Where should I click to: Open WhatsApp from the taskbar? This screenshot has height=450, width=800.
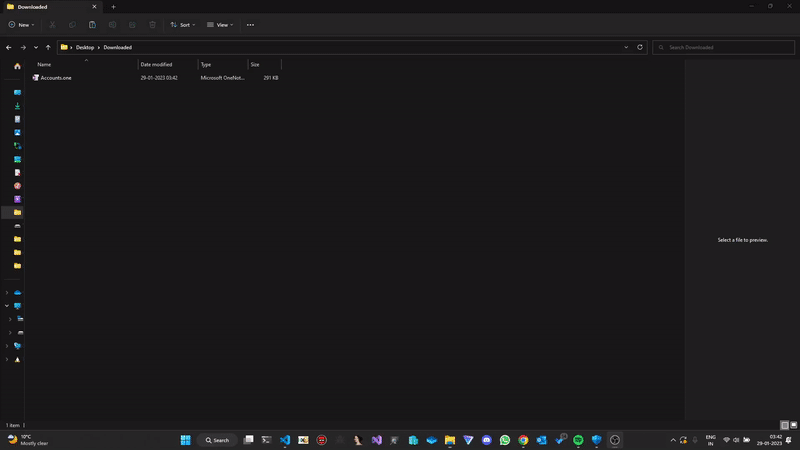point(505,440)
